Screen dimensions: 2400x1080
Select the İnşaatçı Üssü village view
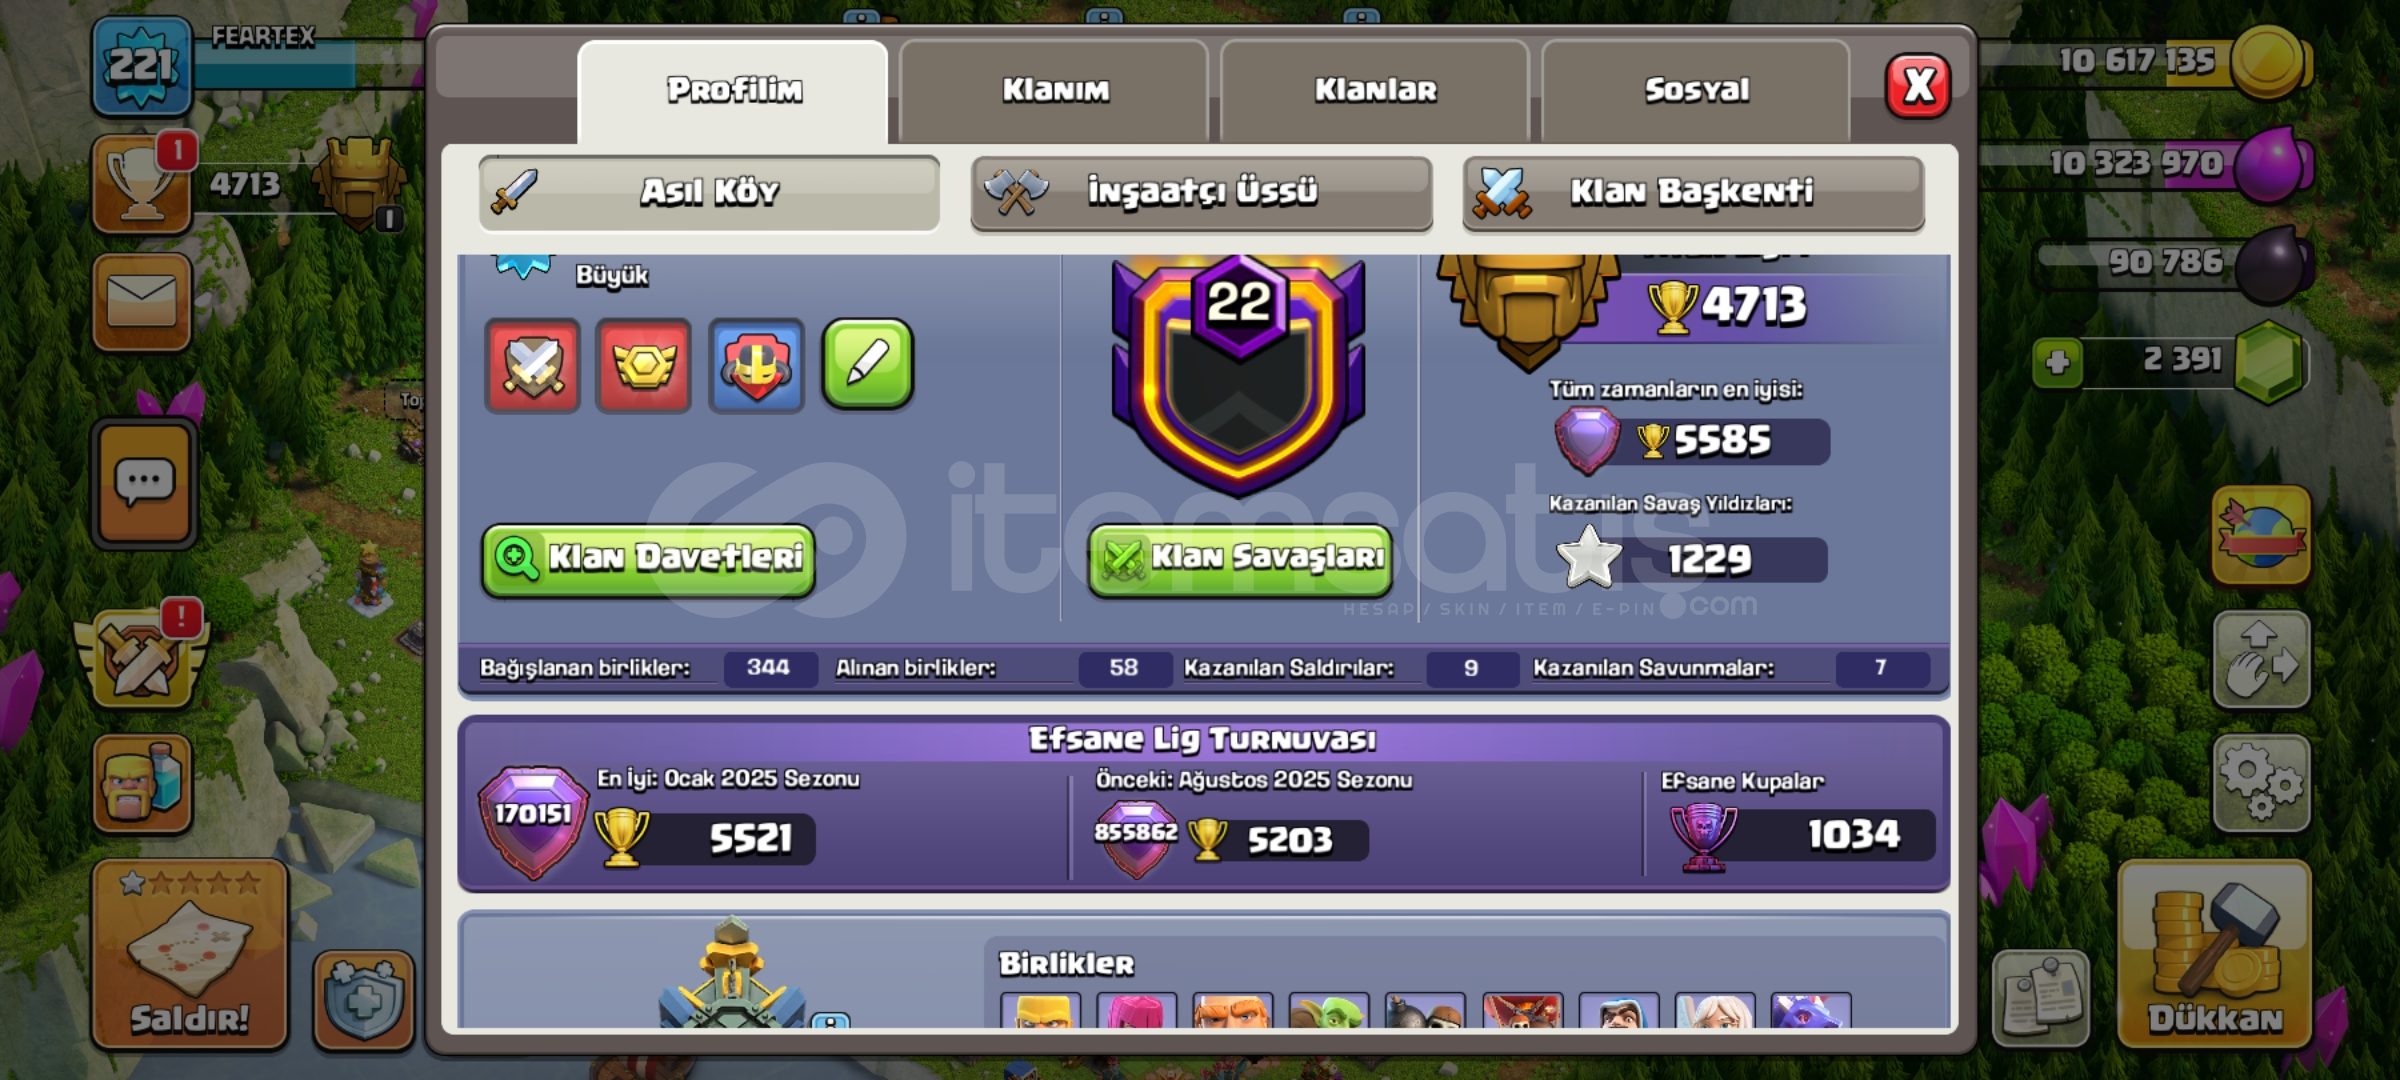(x=1201, y=192)
